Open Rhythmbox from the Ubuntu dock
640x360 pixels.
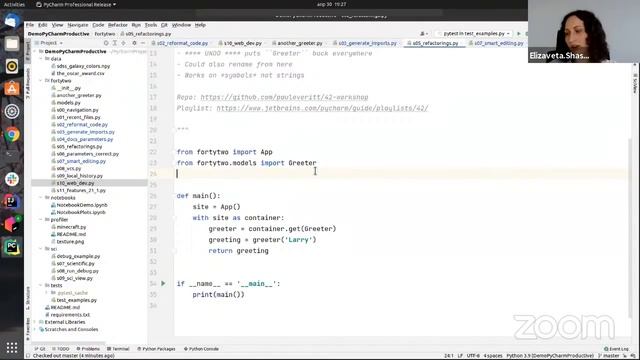(x=12, y=66)
